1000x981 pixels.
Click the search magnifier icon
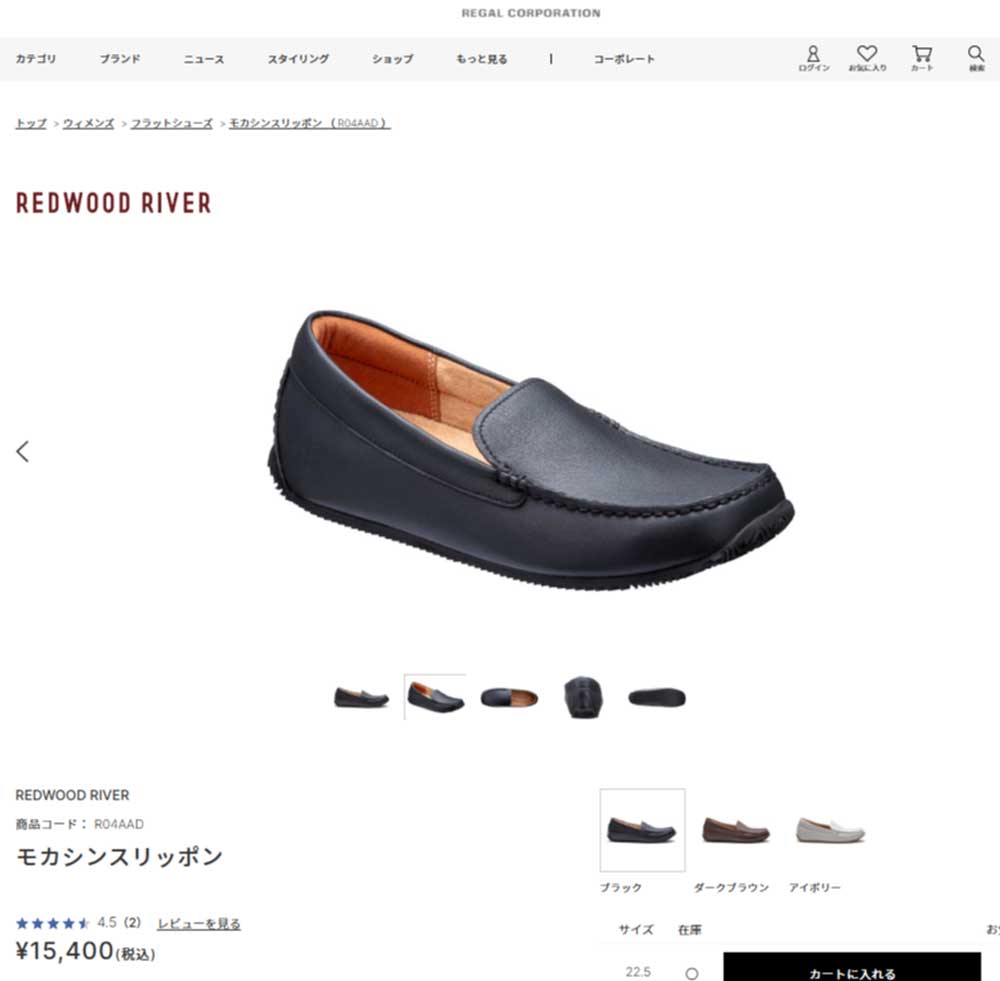click(976, 57)
